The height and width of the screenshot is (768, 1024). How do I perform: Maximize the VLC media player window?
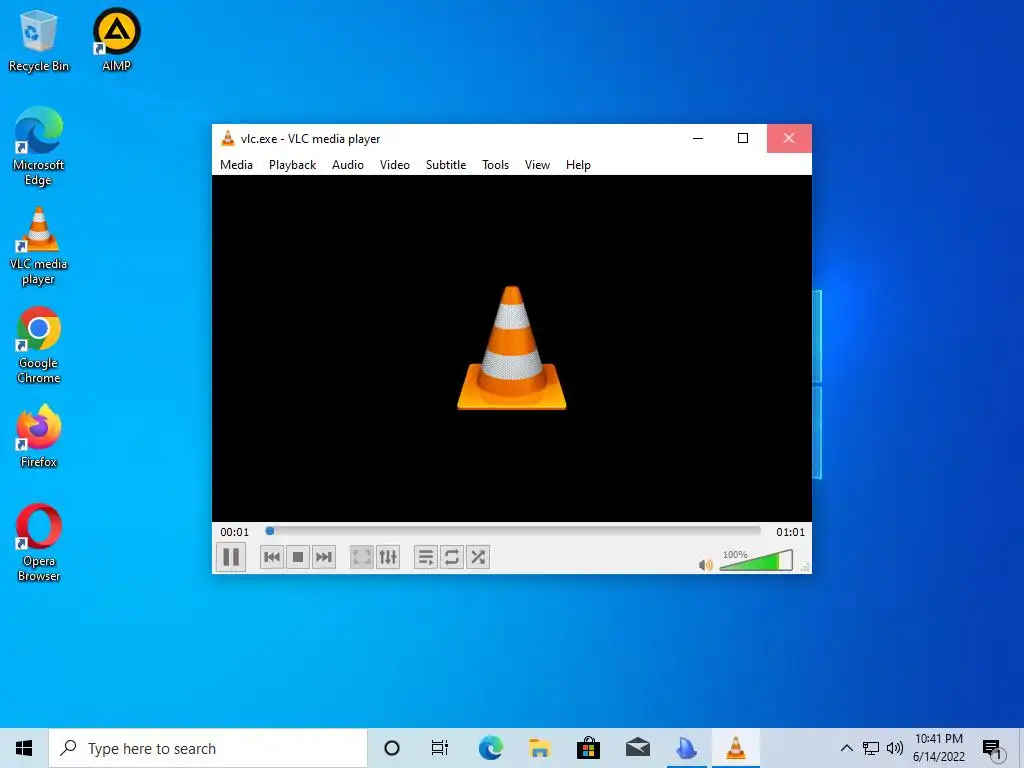click(x=743, y=138)
